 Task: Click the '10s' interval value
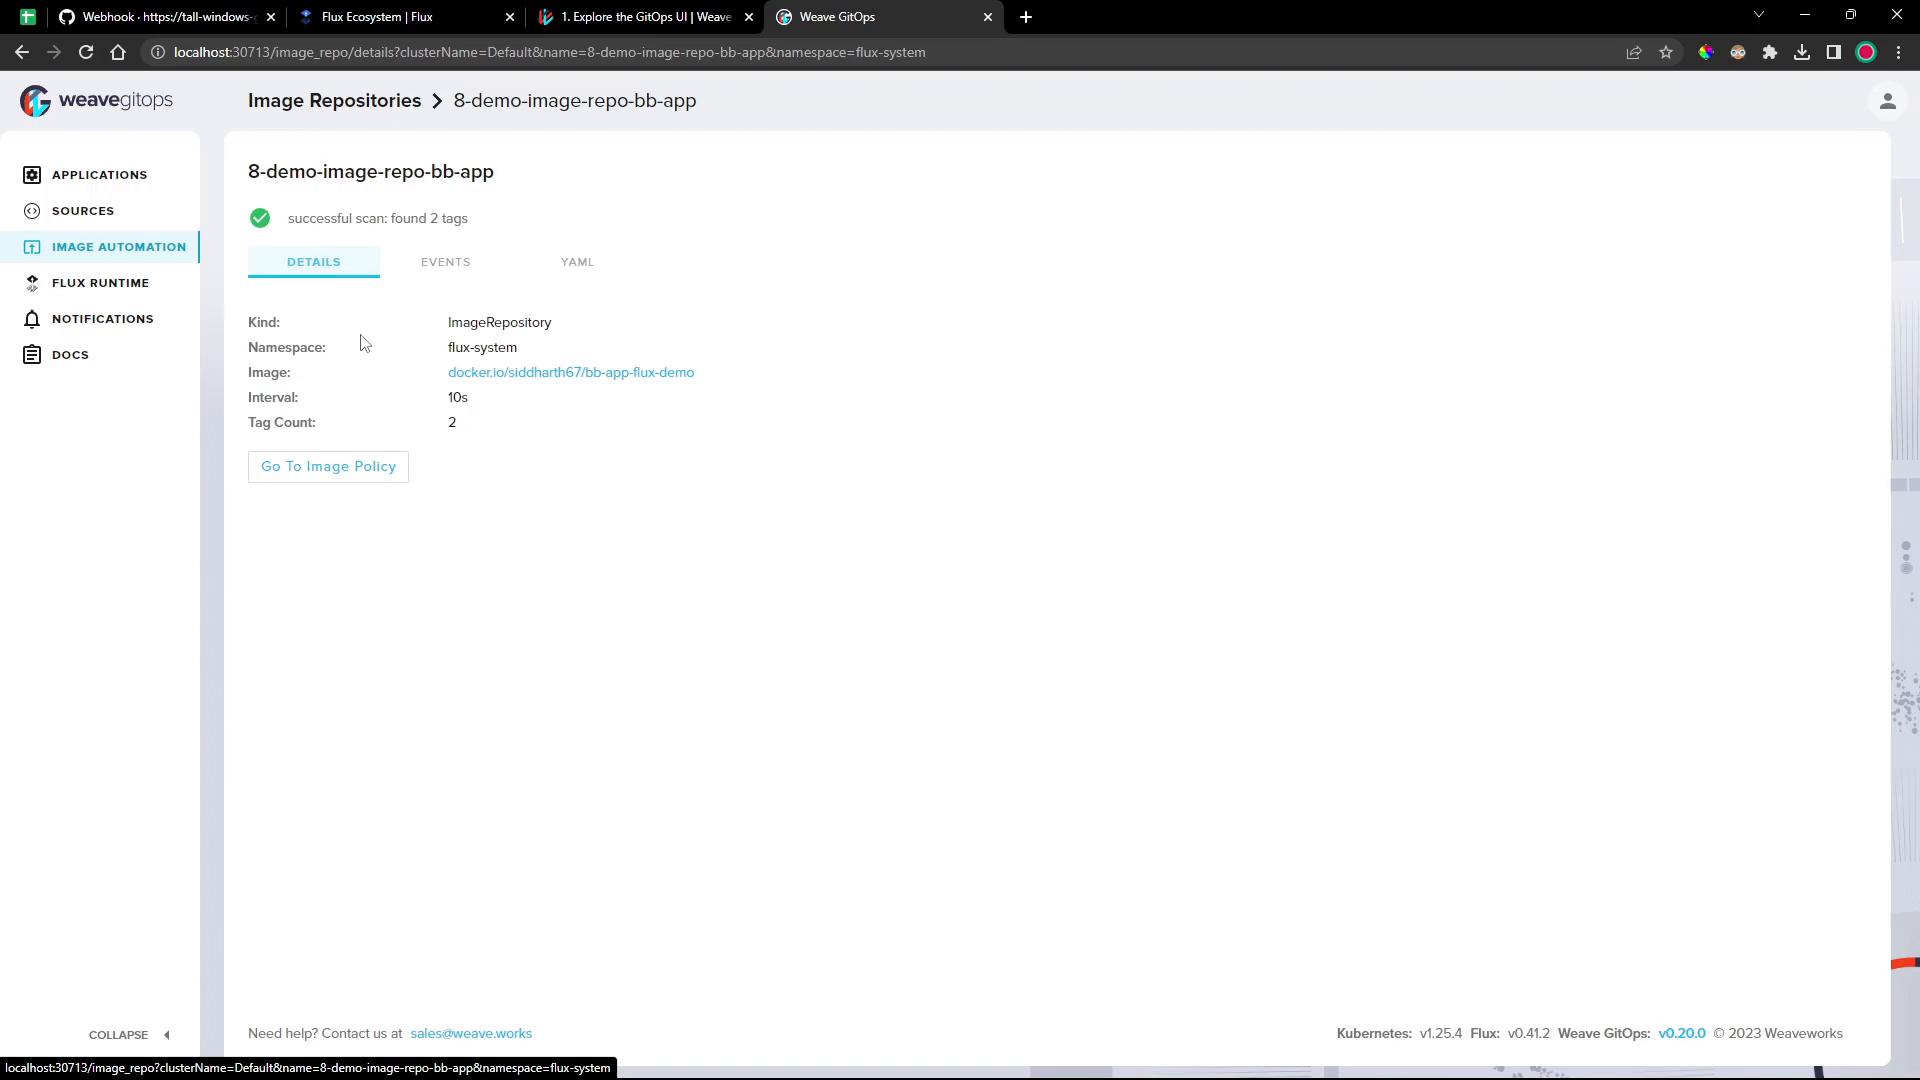click(x=458, y=398)
